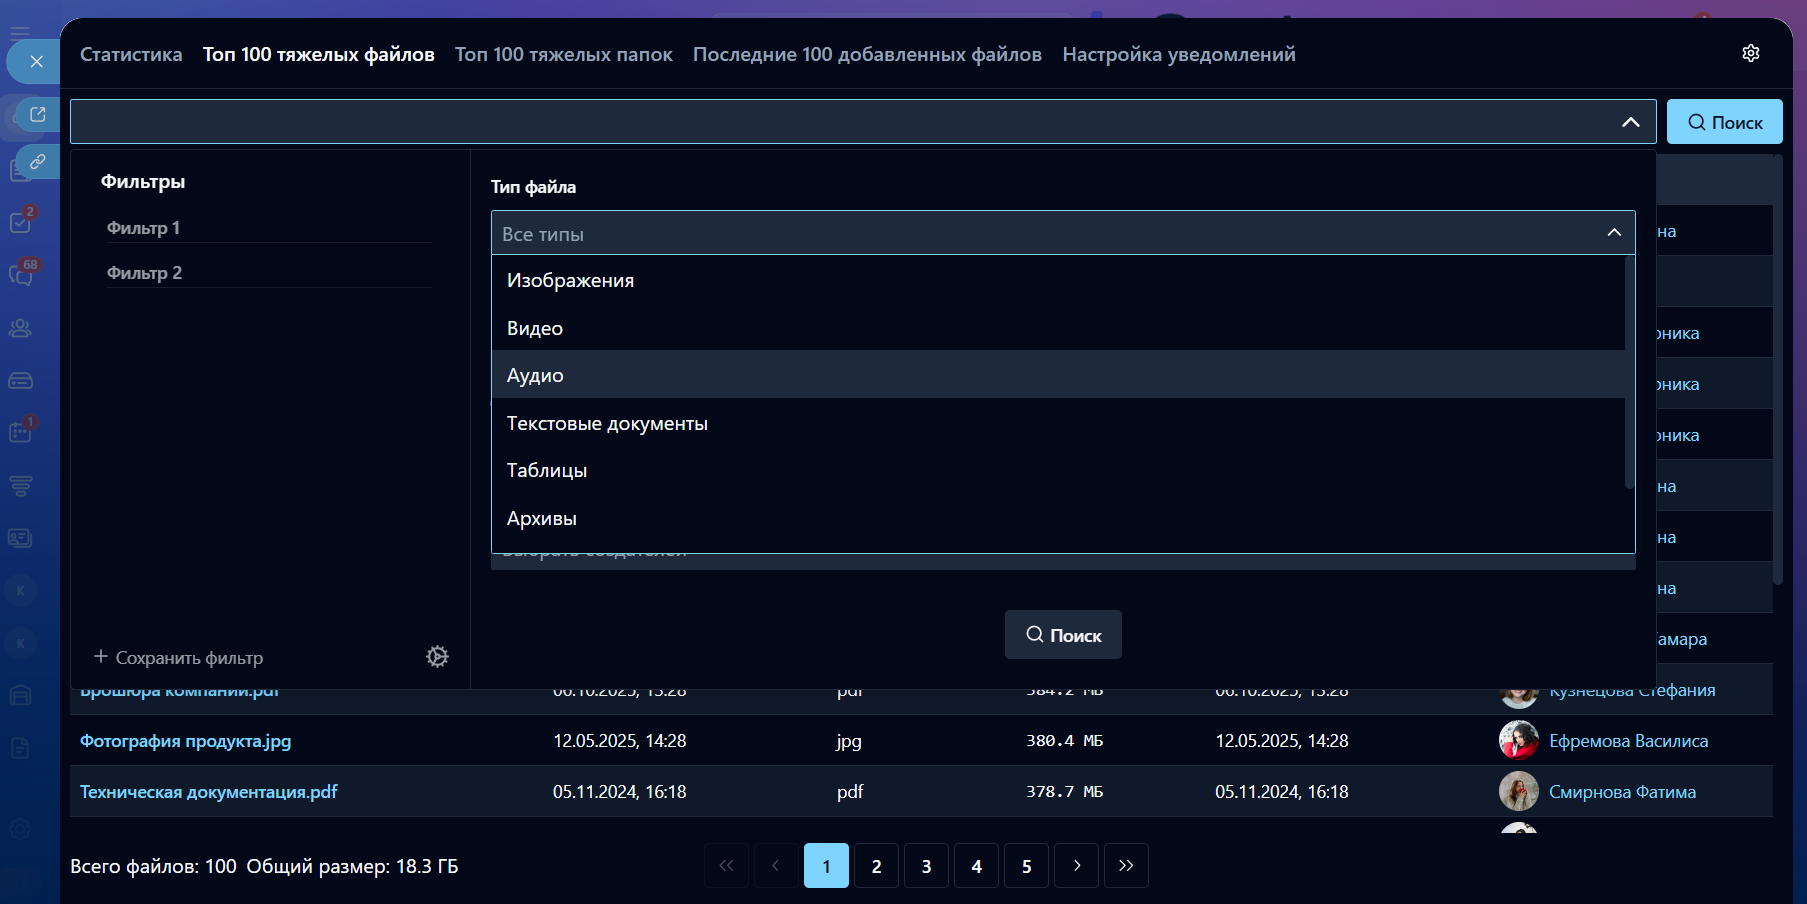The height and width of the screenshot is (904, 1807).
Task: Switch to the Статистика tab
Action: tap(131, 54)
